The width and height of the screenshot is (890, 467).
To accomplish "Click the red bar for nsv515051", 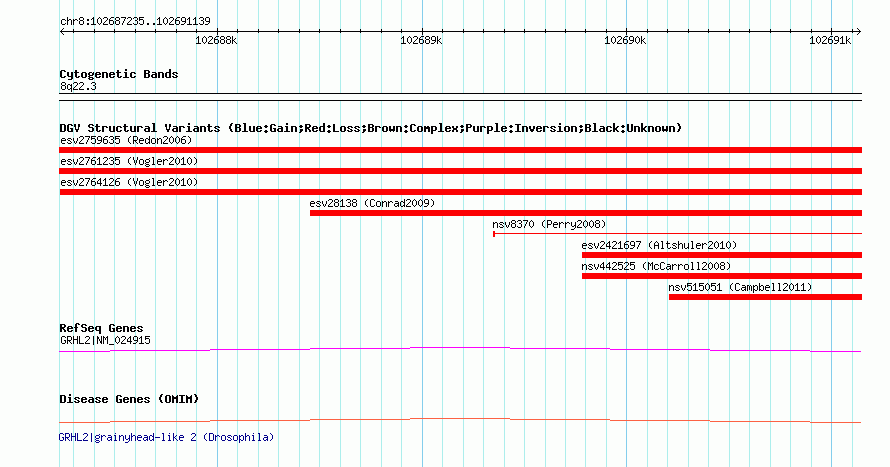I will coord(765,297).
